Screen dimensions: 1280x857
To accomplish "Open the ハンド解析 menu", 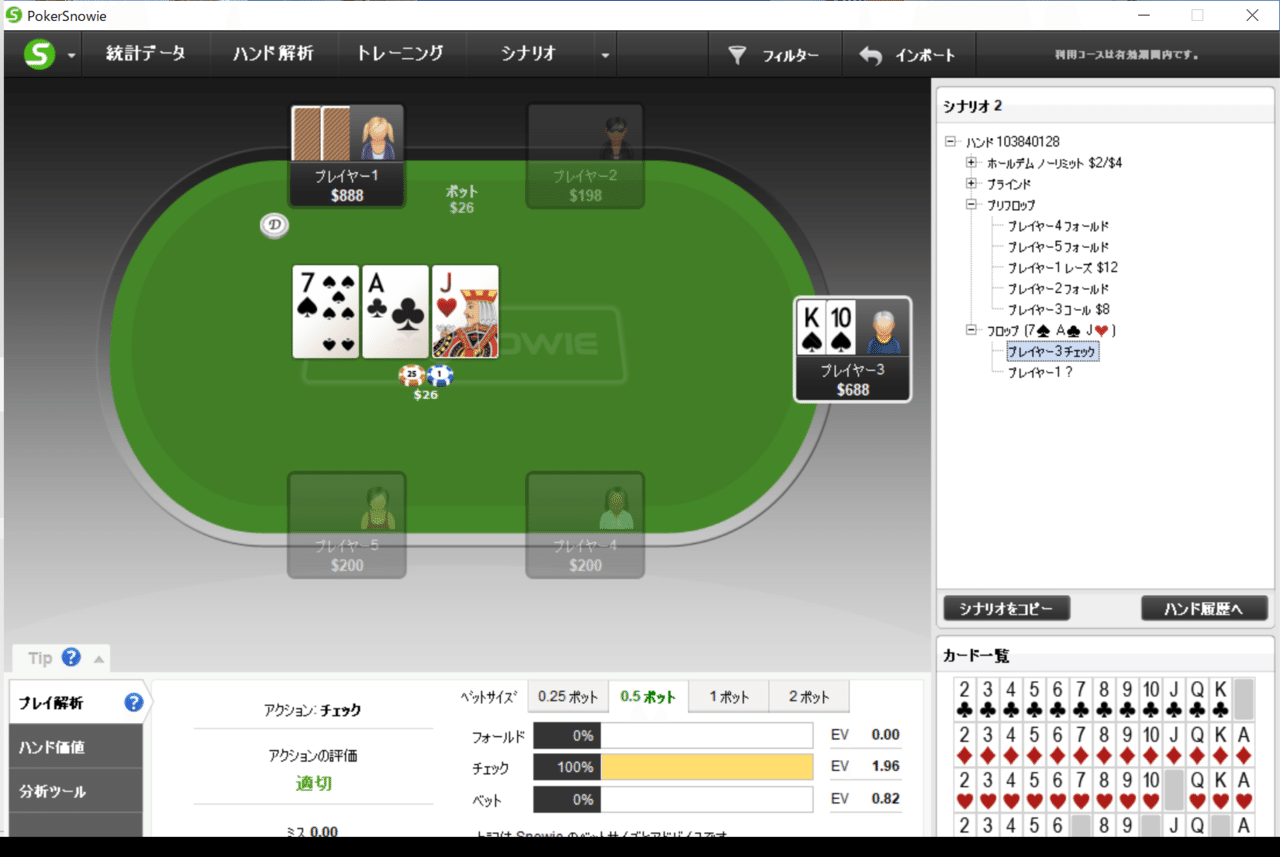I will click(273, 54).
